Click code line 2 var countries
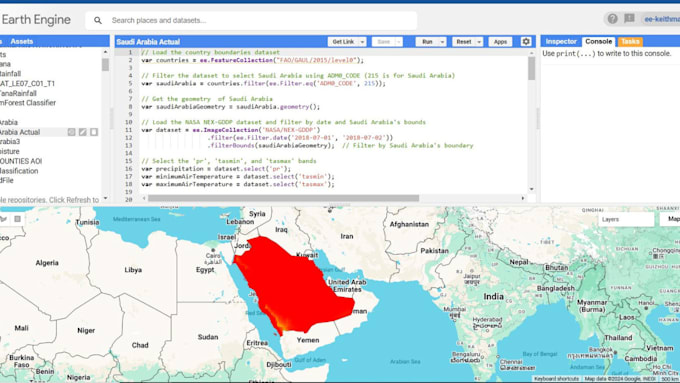 (x=252, y=60)
